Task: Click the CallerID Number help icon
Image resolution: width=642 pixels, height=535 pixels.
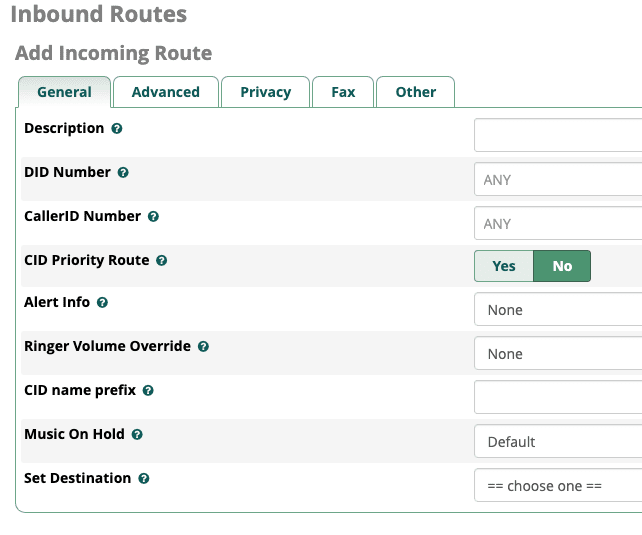Action: click(153, 217)
